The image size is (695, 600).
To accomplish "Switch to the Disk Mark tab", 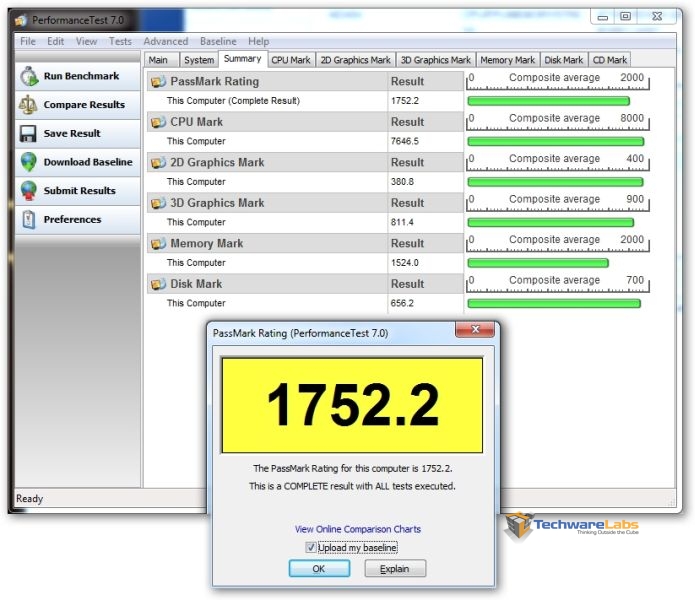I will pos(564,60).
